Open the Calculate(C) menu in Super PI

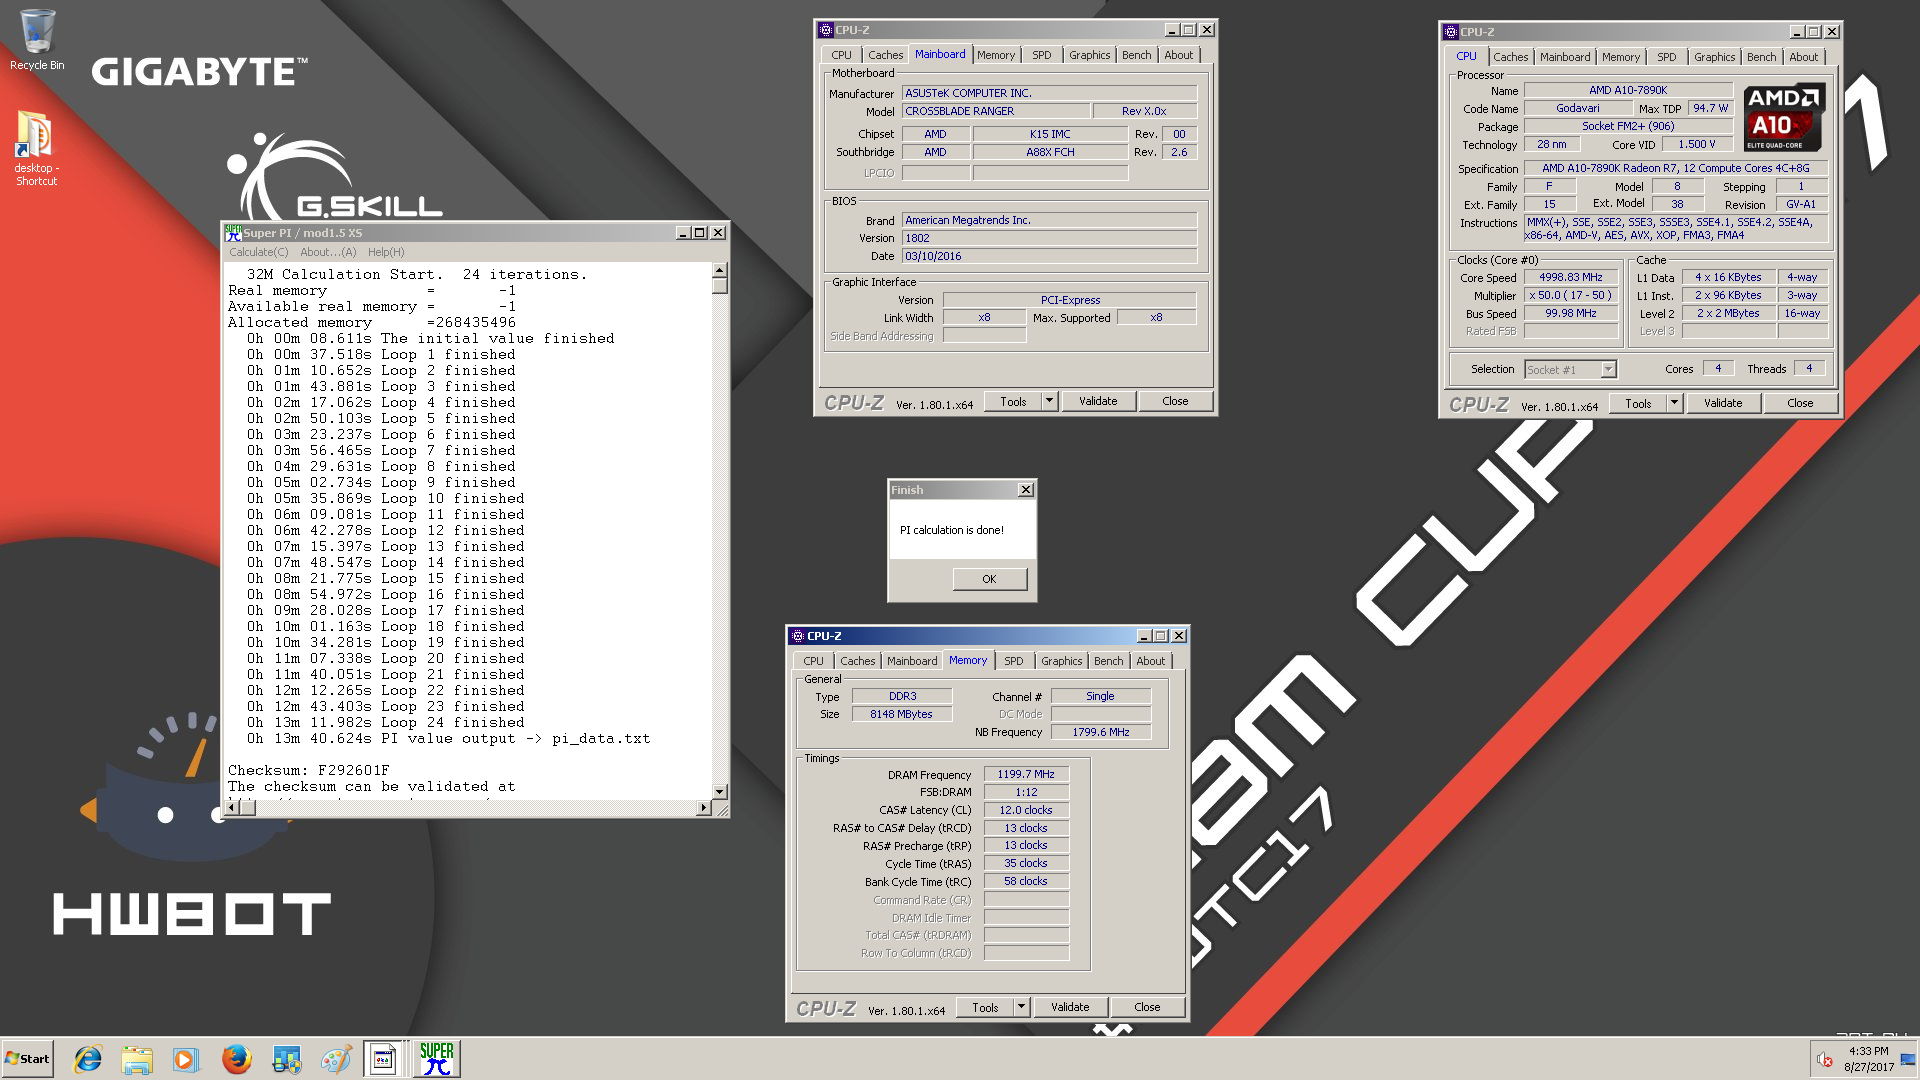click(259, 252)
